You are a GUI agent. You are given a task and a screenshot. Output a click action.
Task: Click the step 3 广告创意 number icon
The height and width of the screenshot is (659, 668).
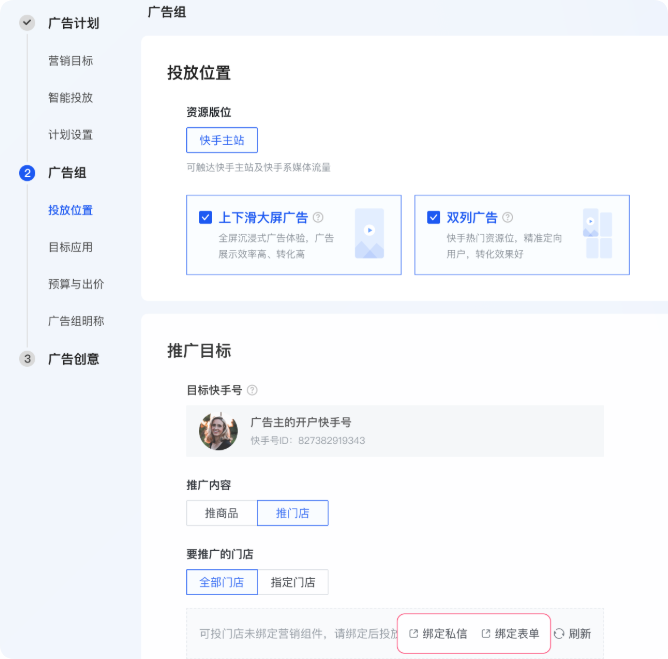(27, 359)
